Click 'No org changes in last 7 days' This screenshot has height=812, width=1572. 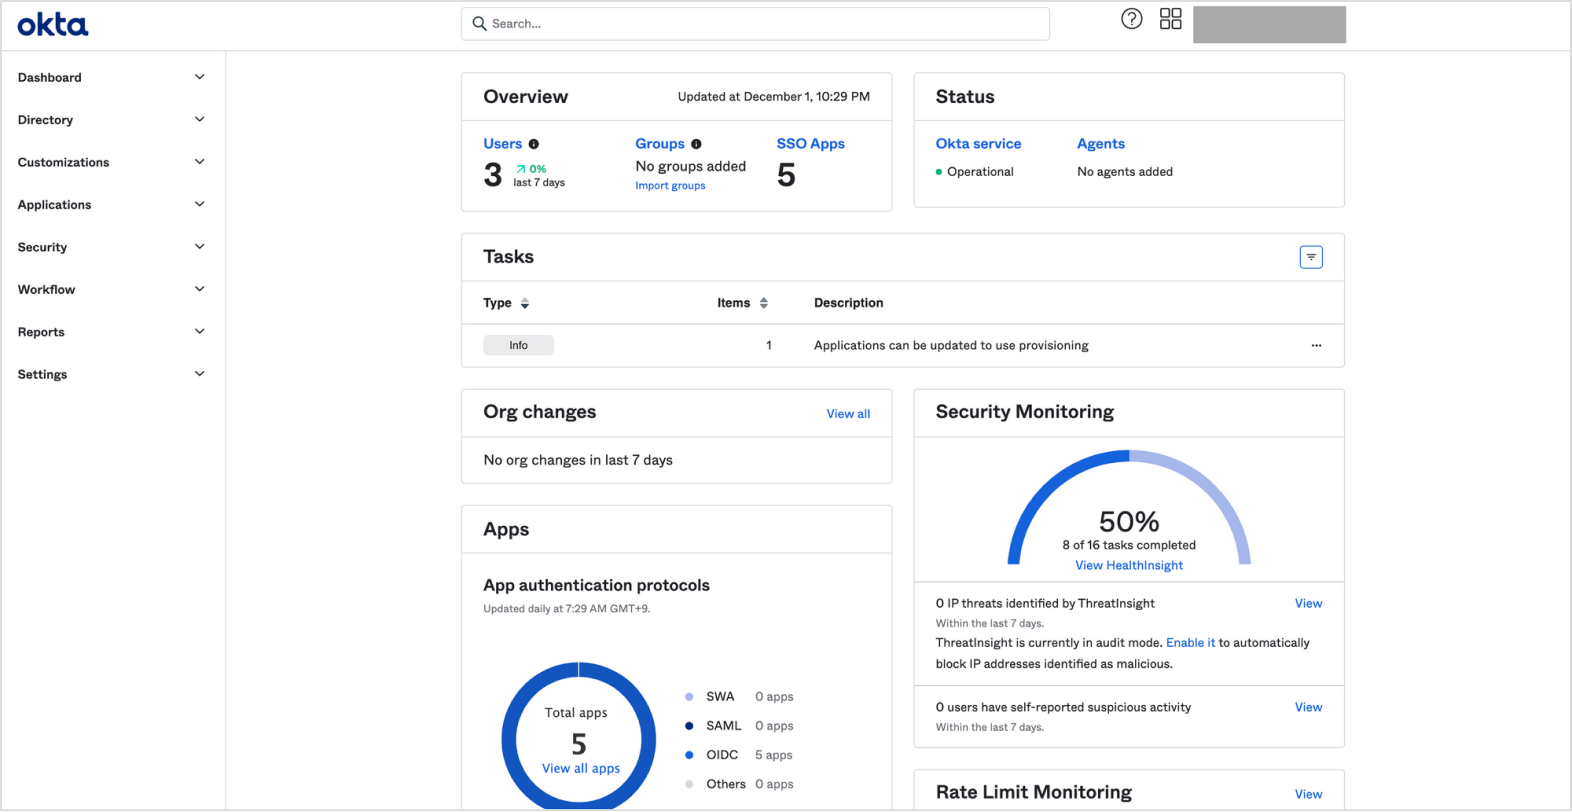point(578,460)
